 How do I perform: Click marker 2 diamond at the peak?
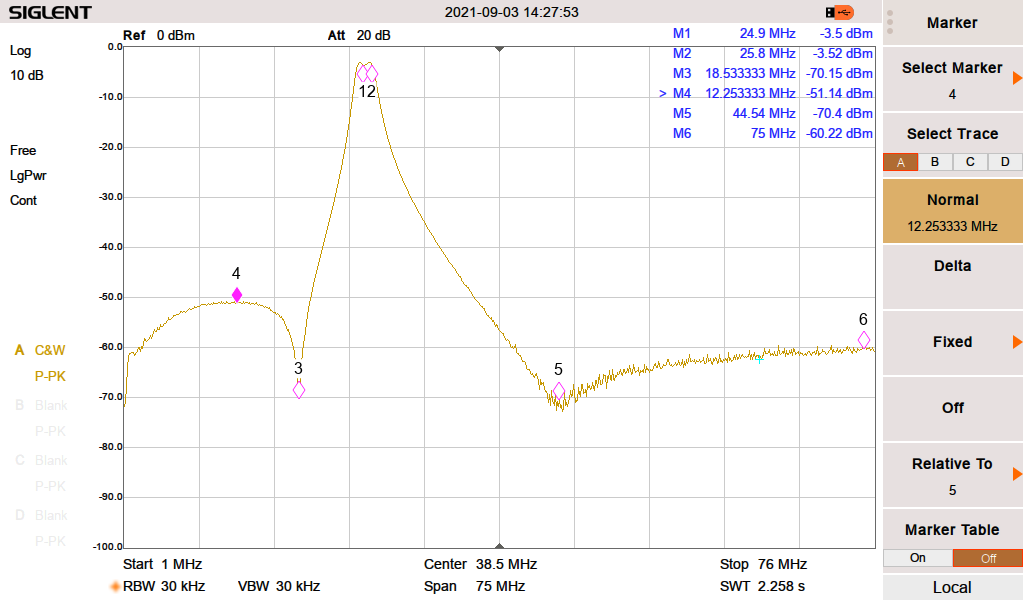[372, 74]
